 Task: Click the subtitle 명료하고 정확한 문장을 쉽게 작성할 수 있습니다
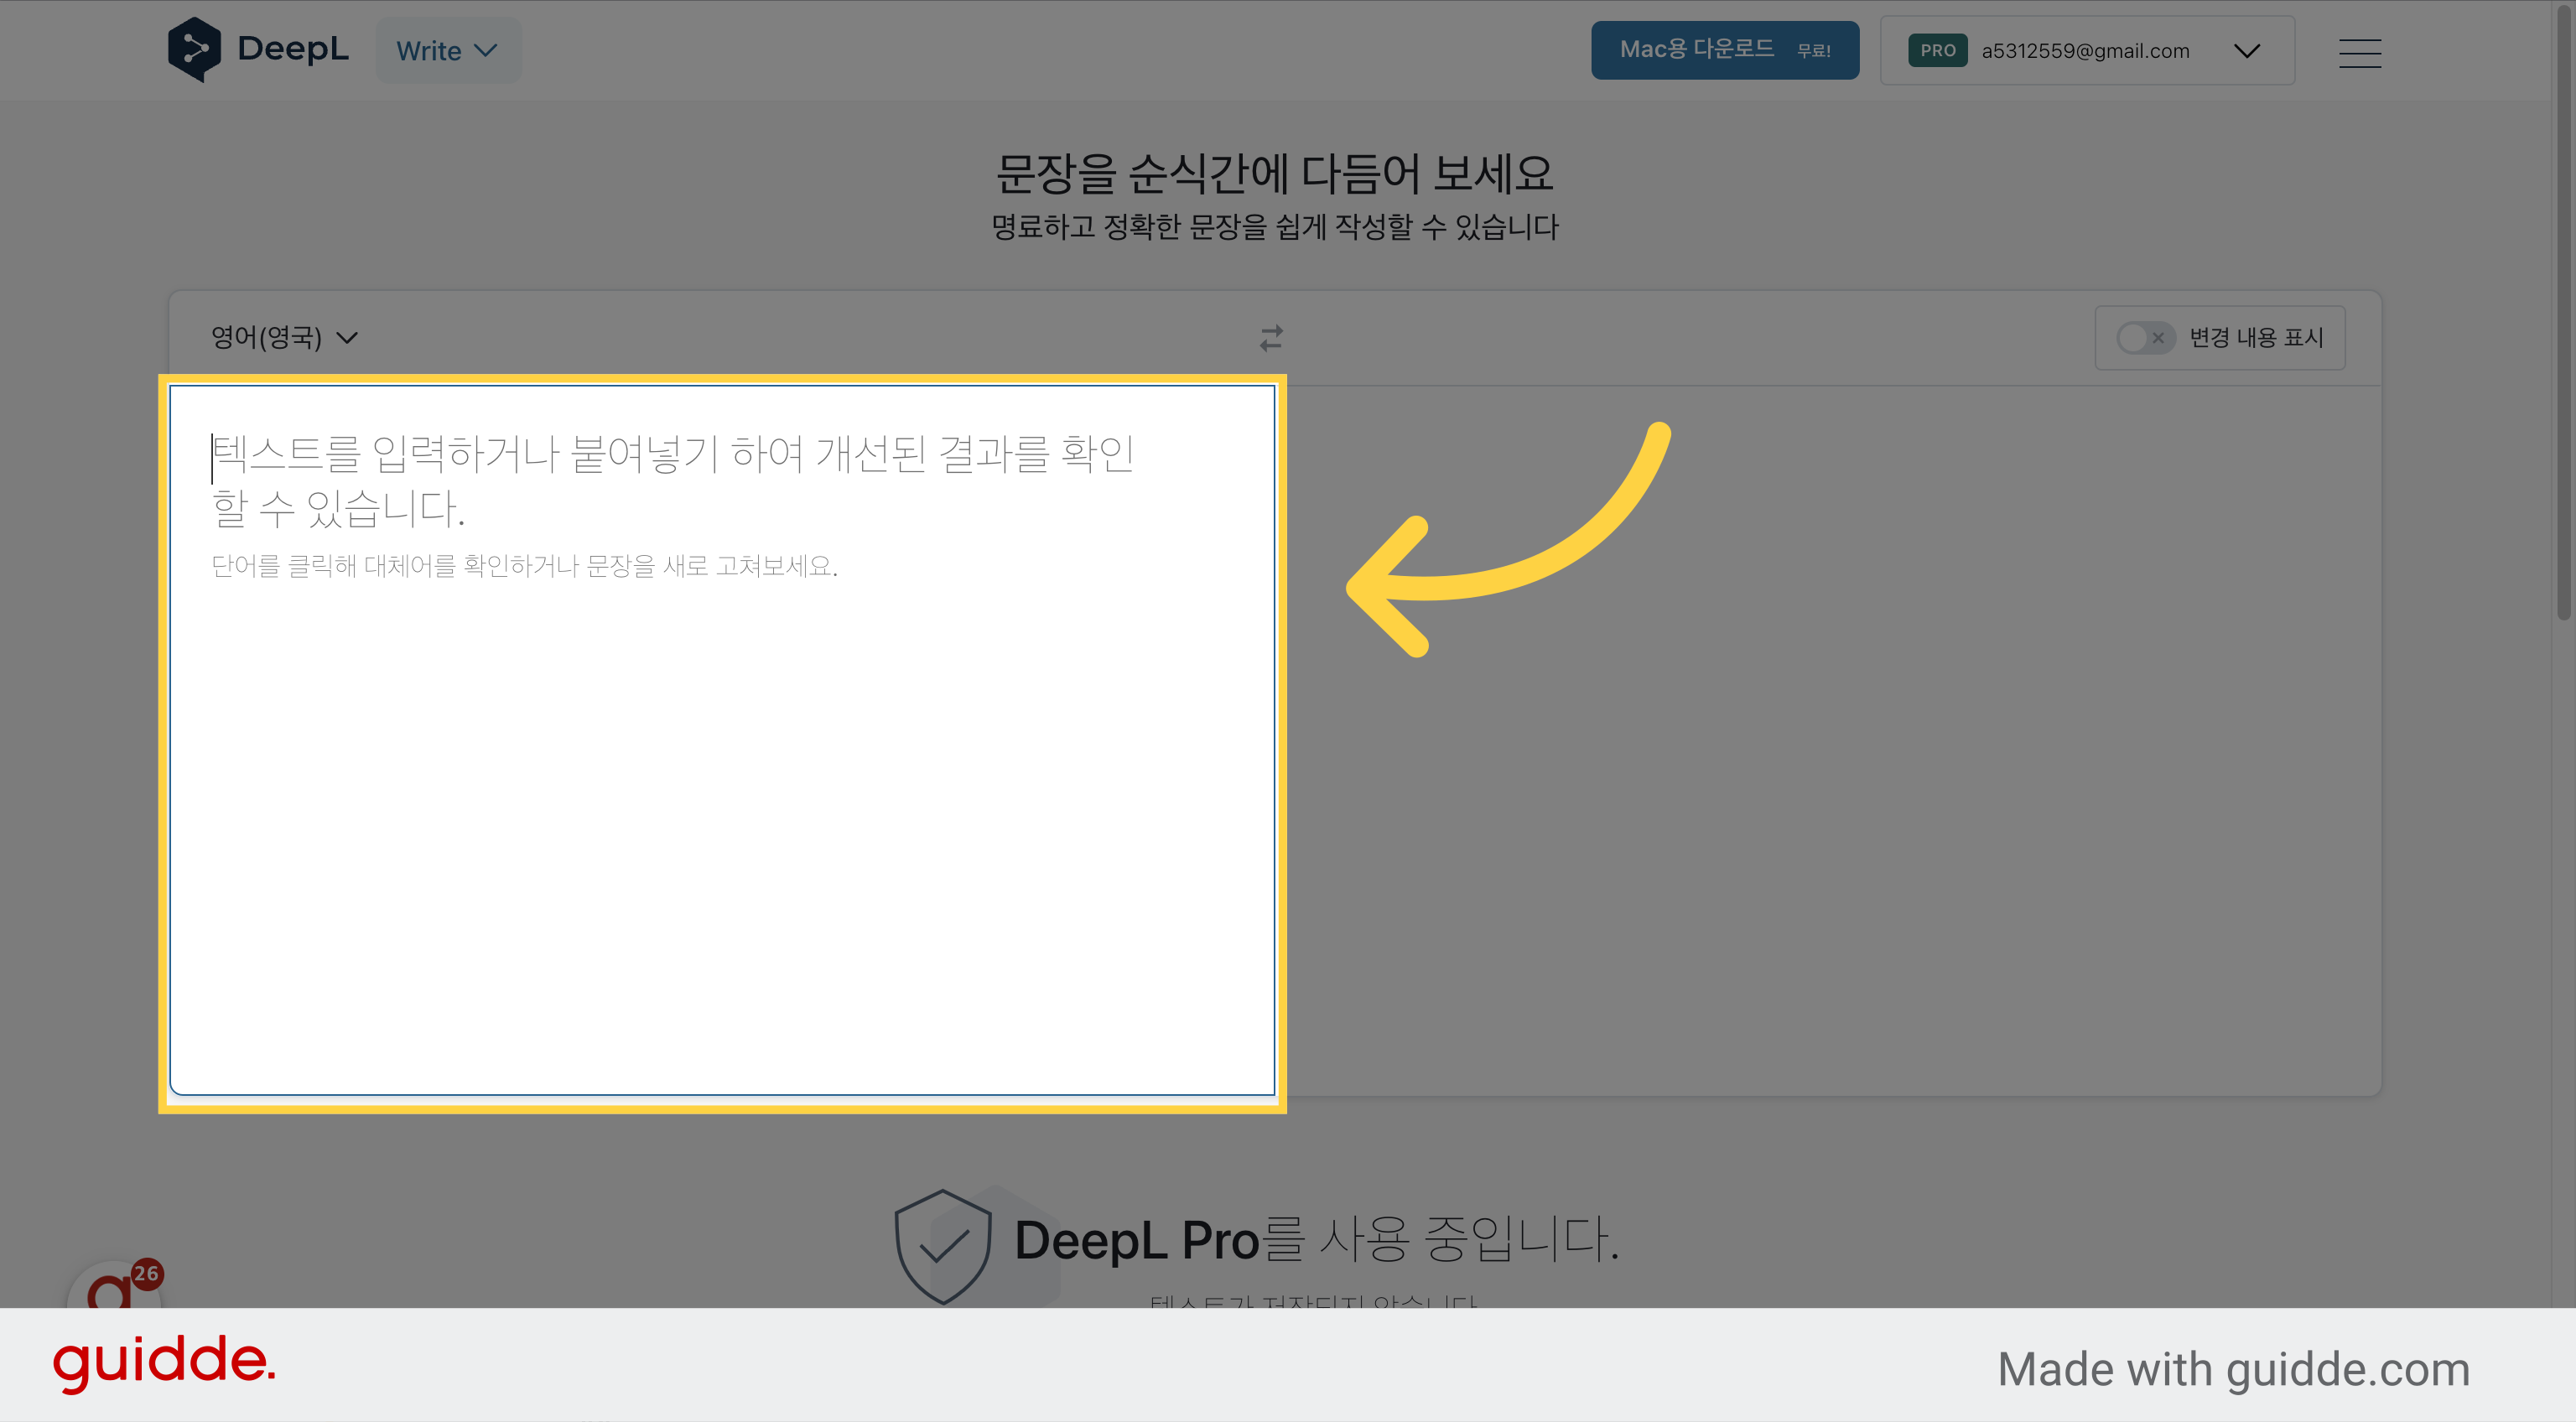tap(1275, 227)
